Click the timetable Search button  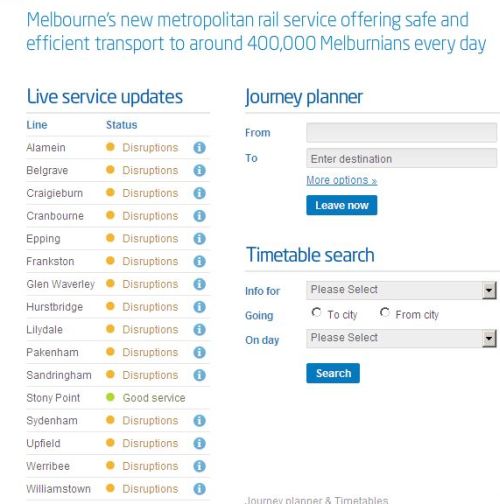[x=333, y=373]
